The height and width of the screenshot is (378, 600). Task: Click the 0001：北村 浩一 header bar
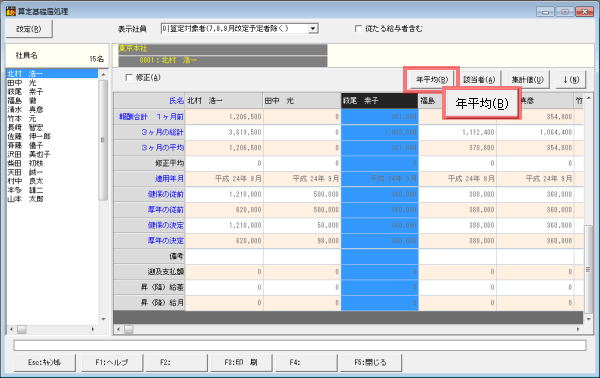point(223,61)
